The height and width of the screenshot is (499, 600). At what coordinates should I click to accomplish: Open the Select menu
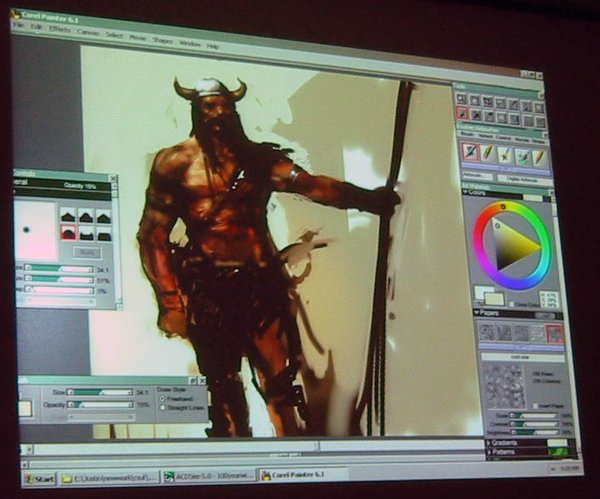coord(114,35)
